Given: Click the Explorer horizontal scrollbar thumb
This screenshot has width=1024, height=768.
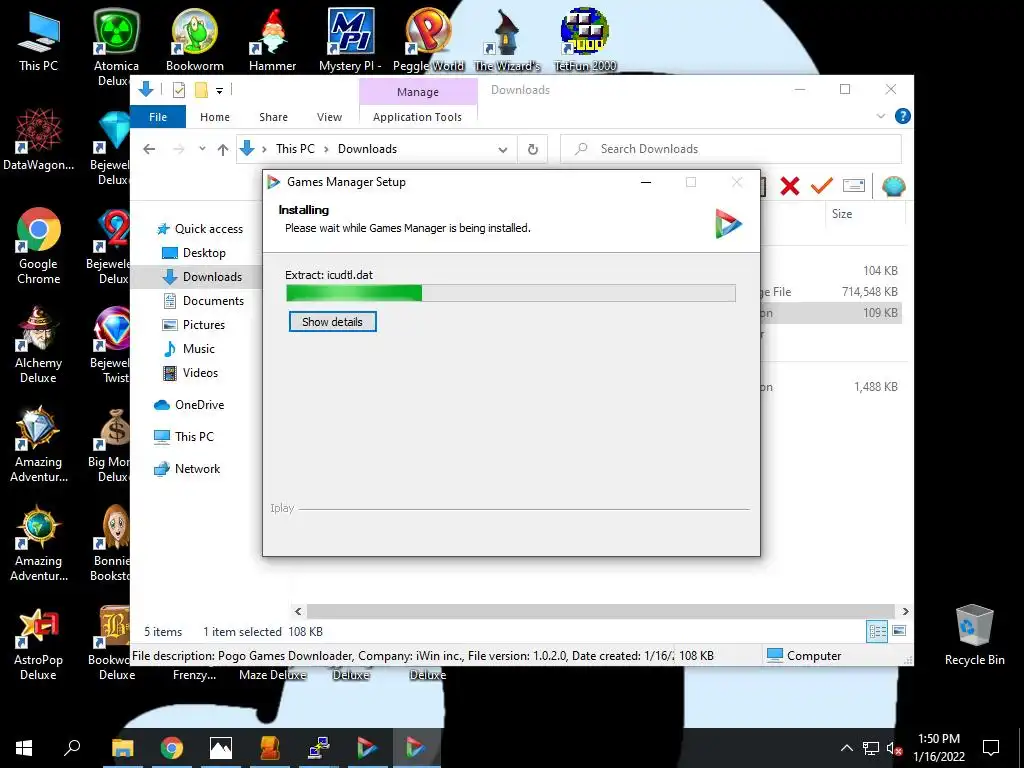Looking at the screenshot, I should coord(601,611).
